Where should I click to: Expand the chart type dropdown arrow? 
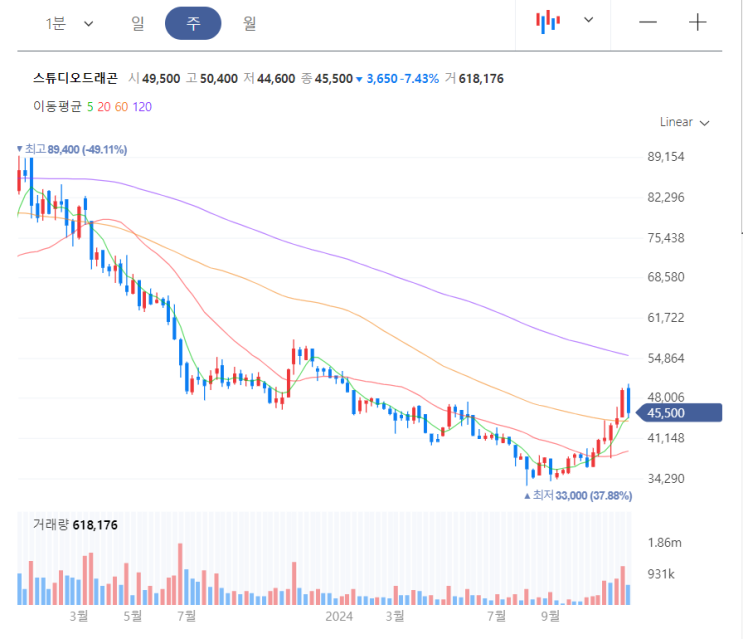coord(589,20)
